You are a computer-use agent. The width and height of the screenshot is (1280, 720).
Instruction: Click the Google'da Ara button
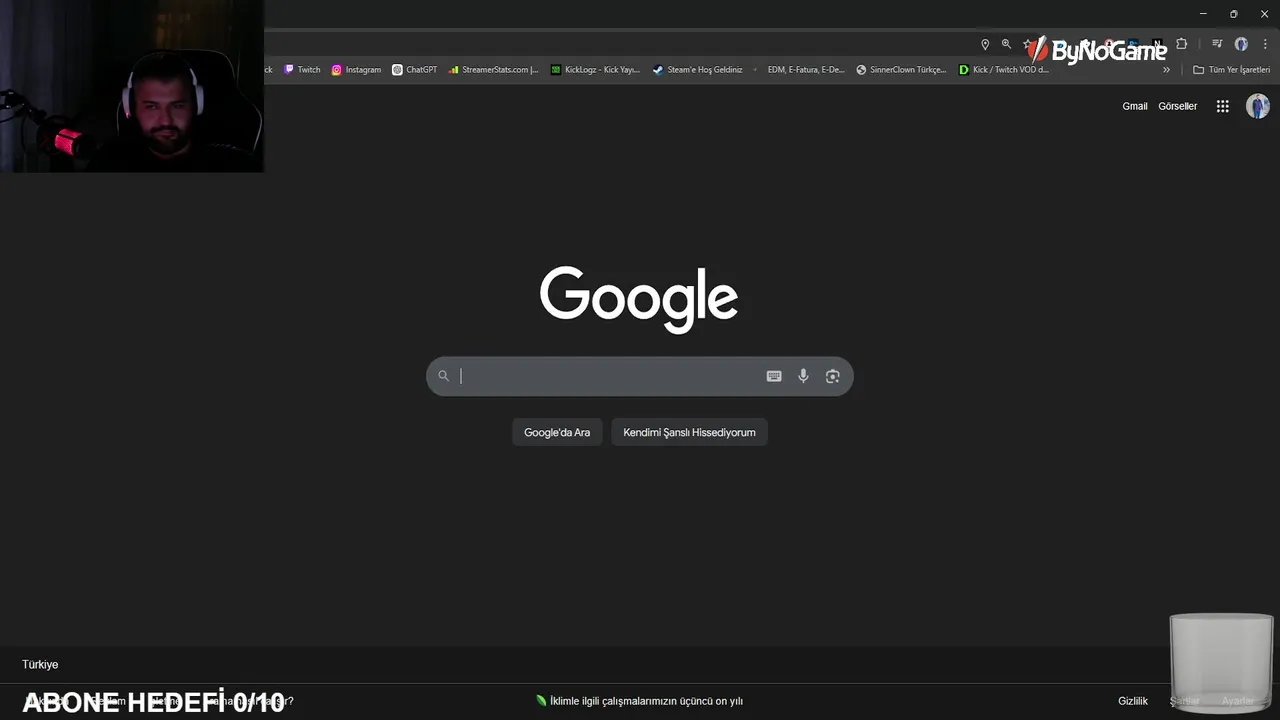pos(557,432)
